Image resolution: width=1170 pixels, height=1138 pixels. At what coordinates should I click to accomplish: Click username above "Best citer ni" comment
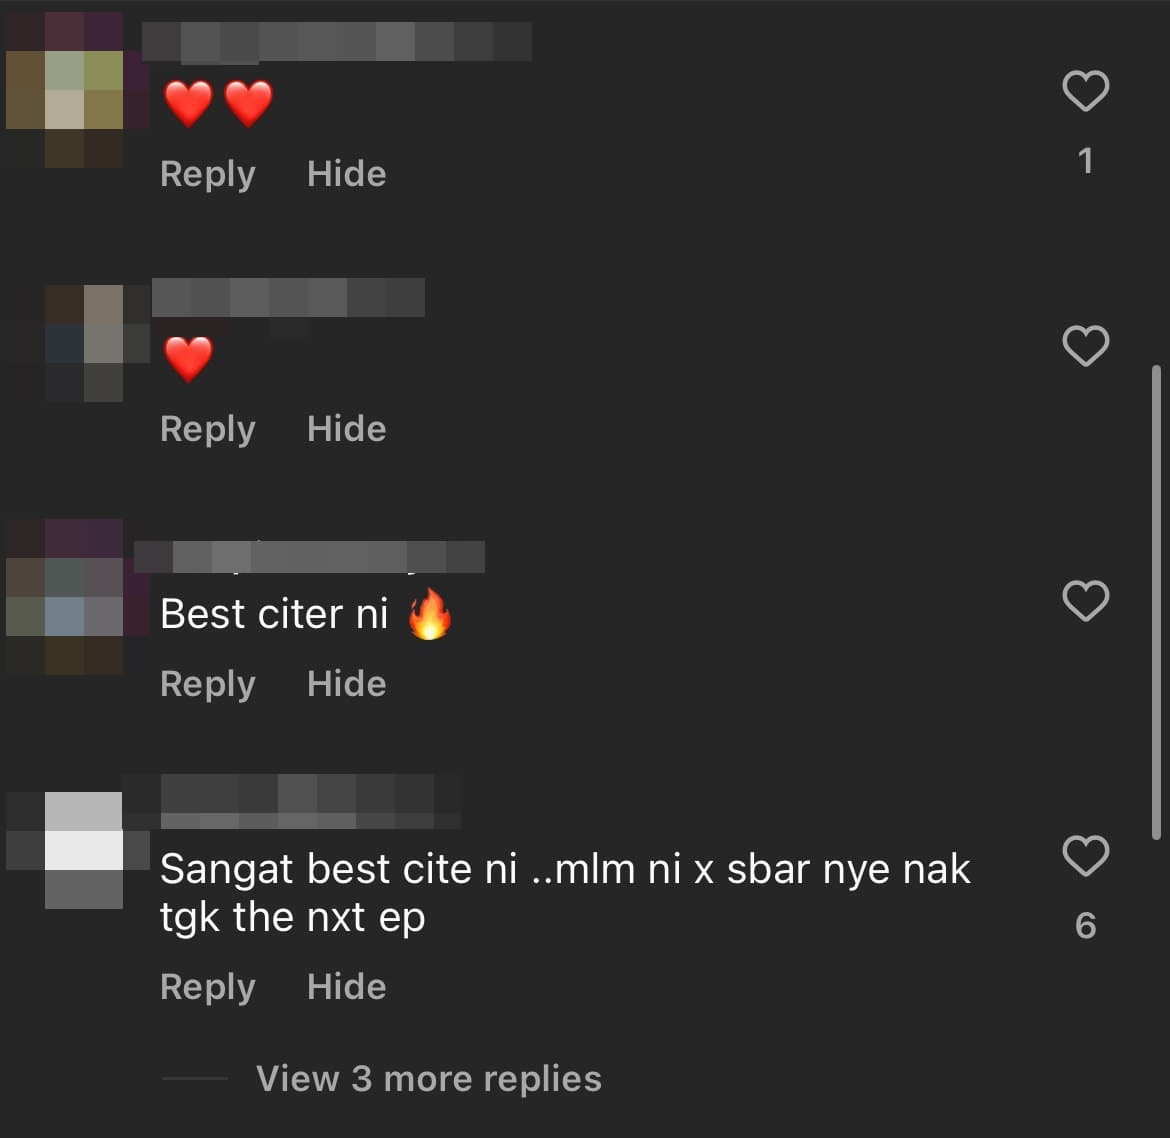pyautogui.click(x=310, y=557)
